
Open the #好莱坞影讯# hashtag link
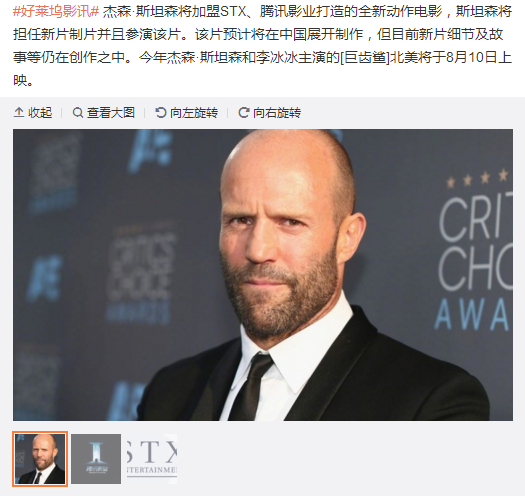point(56,12)
